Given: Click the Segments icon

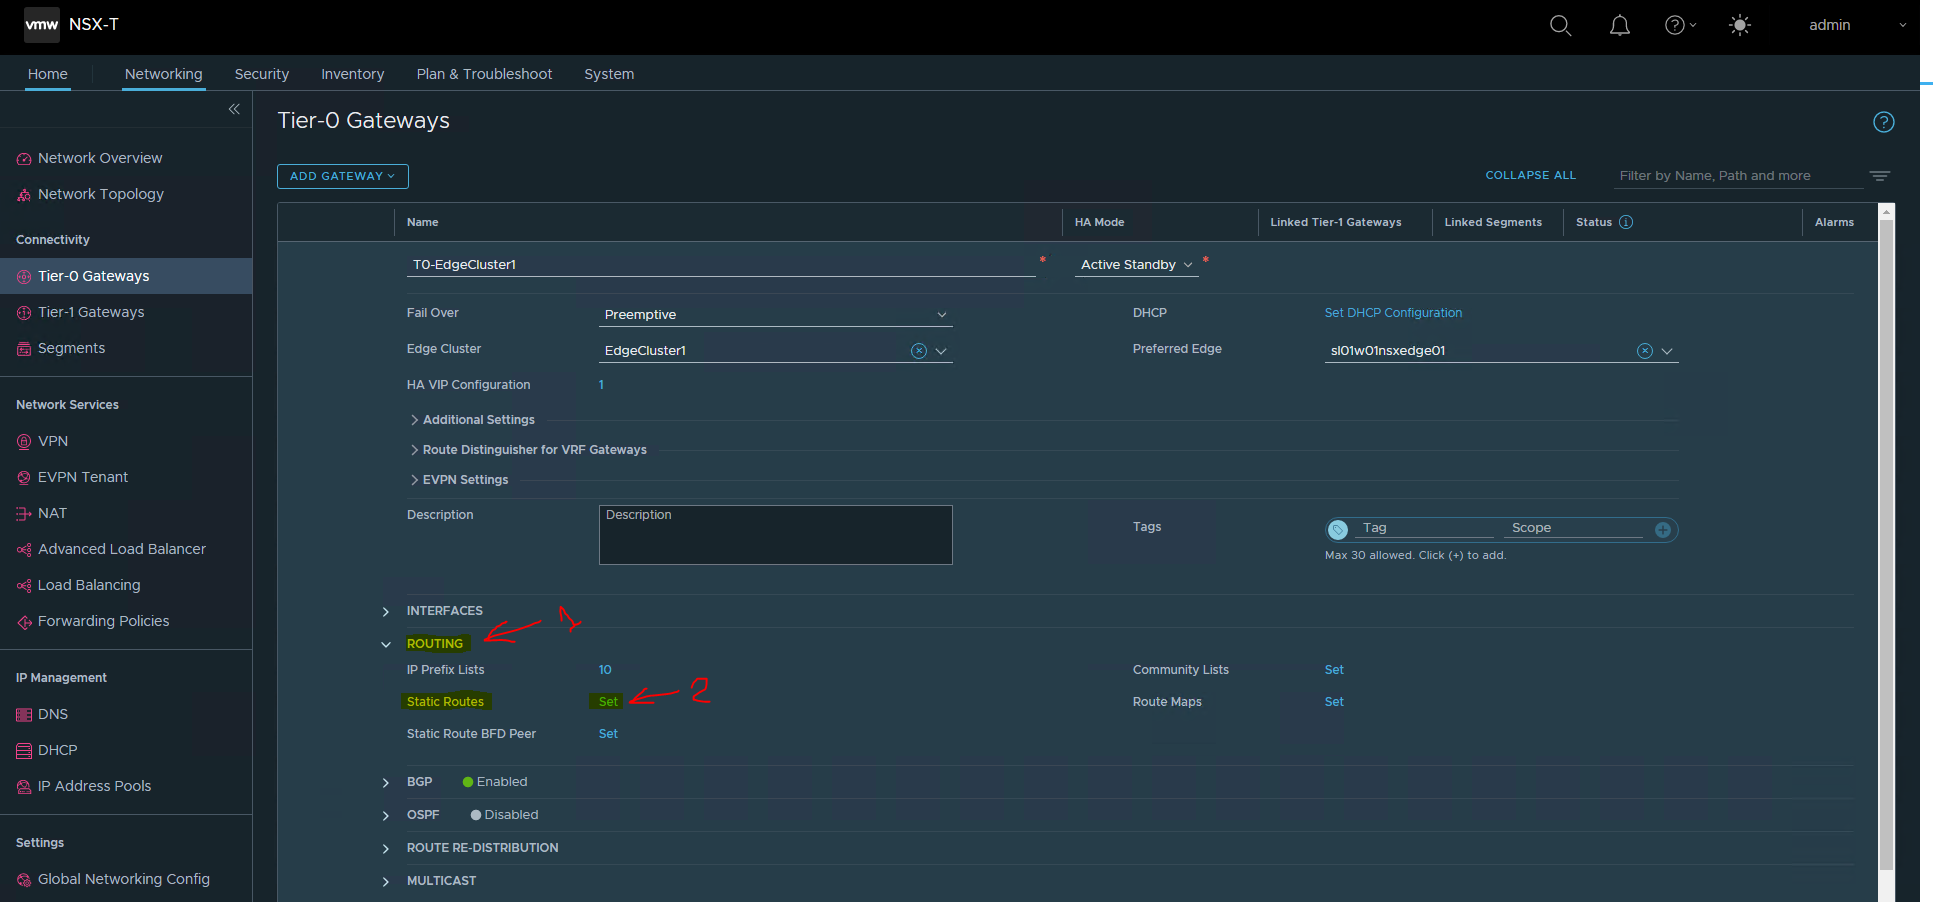Looking at the screenshot, I should [x=24, y=349].
